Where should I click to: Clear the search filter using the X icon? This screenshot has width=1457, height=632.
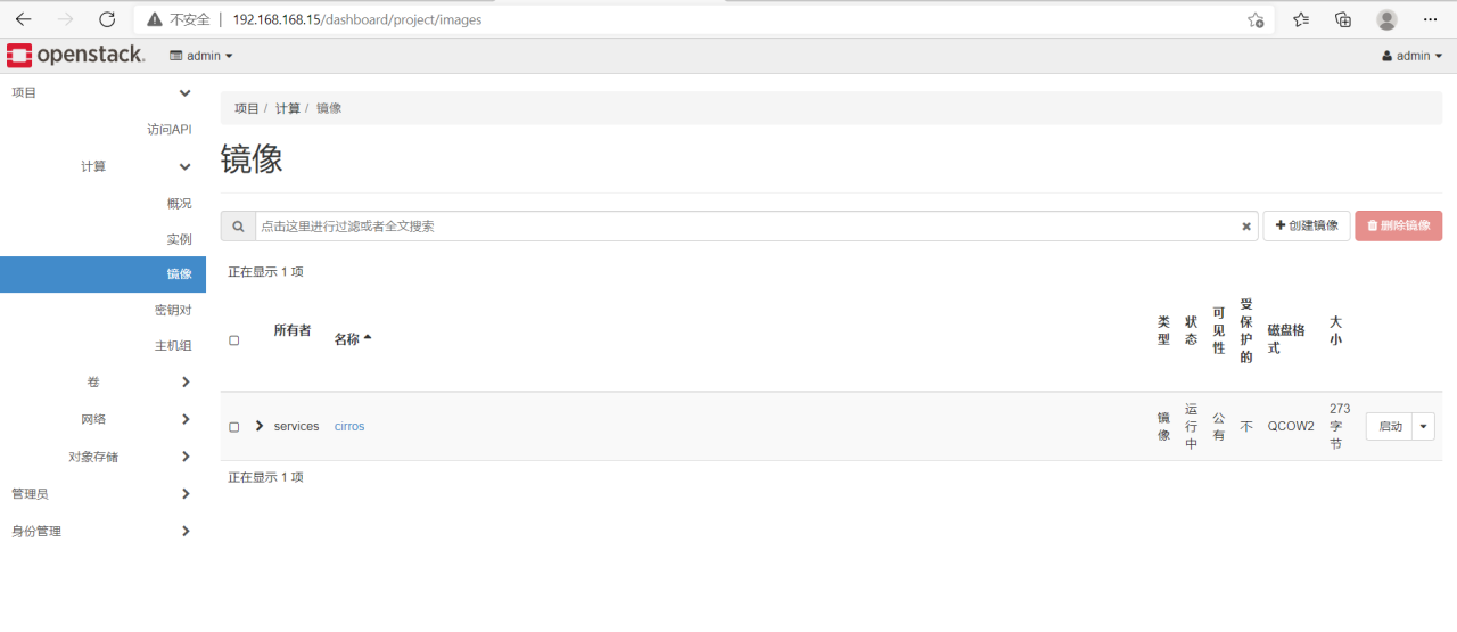(1246, 226)
